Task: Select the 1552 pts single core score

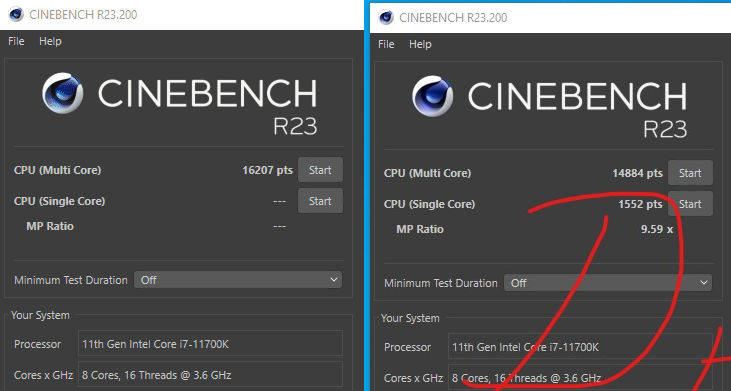Action: click(640, 204)
